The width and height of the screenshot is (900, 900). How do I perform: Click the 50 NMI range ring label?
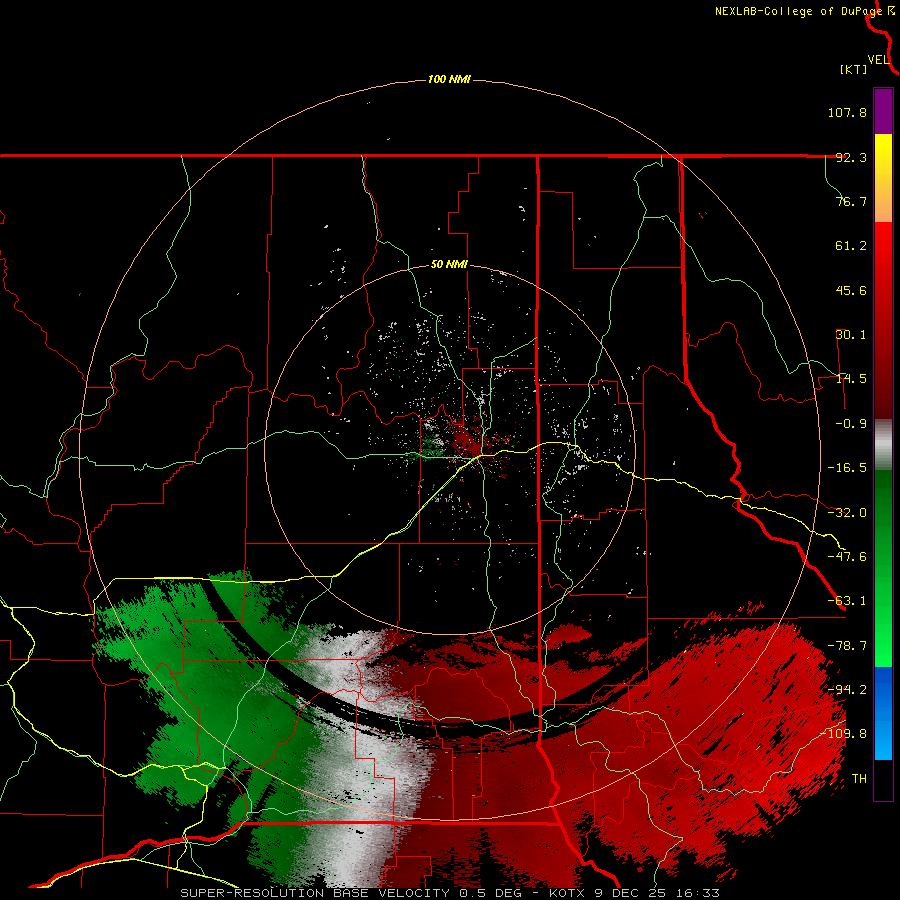coord(449,265)
